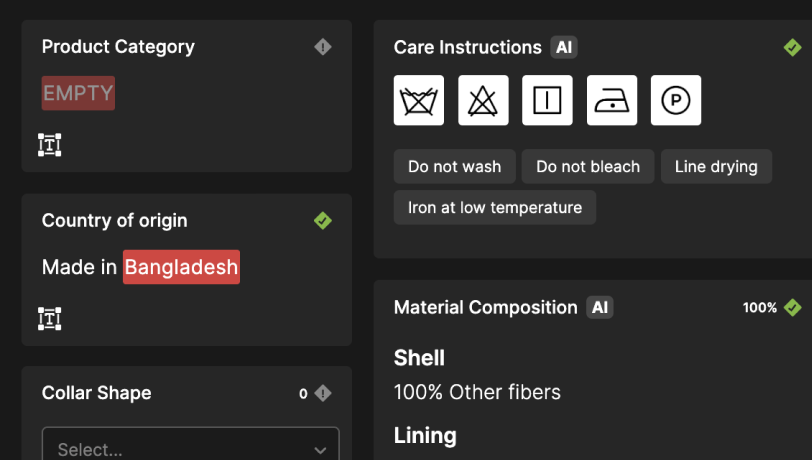
Task: Click the do not bleach triangle symbol
Action: coord(483,101)
